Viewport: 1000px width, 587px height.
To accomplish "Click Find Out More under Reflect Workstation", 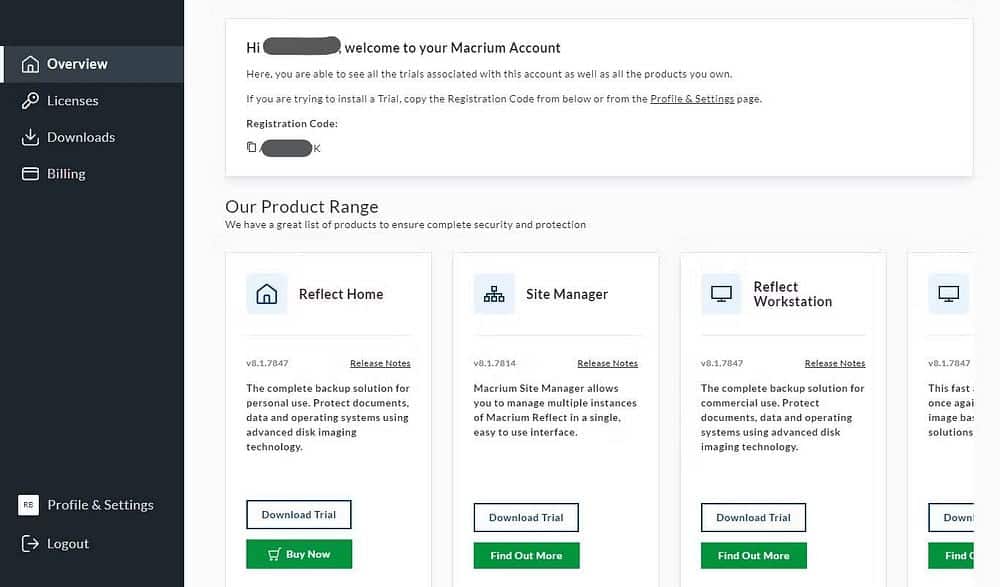I will click(753, 555).
